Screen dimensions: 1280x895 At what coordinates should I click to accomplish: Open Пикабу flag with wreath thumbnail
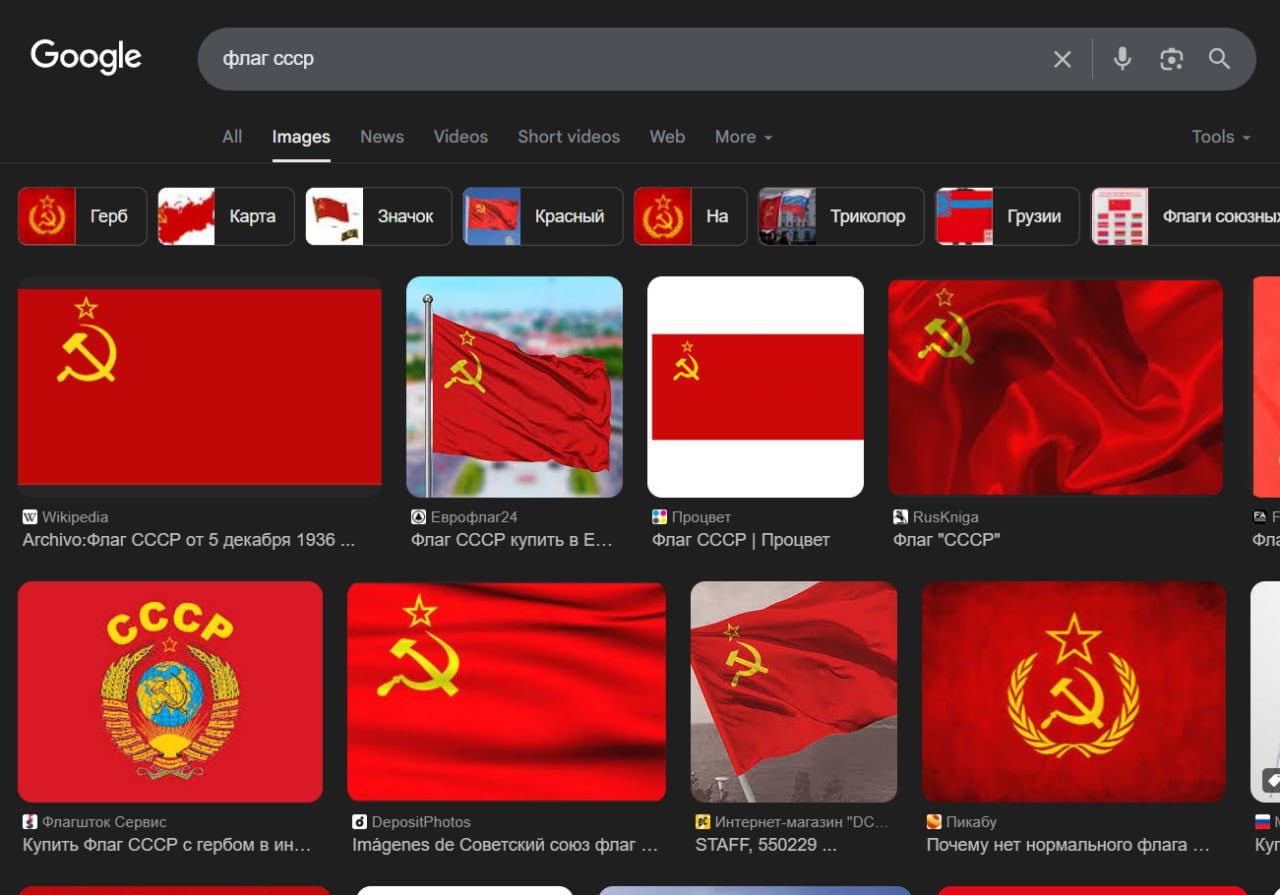1073,691
